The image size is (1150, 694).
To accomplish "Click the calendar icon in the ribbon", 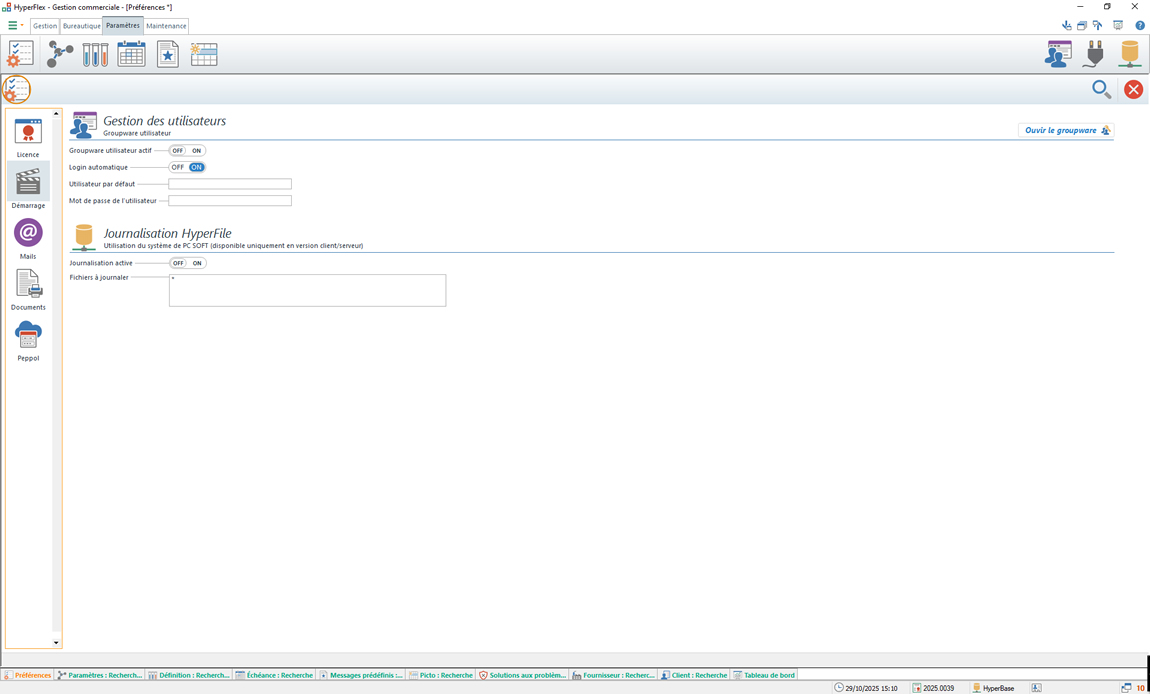I will click(131, 54).
